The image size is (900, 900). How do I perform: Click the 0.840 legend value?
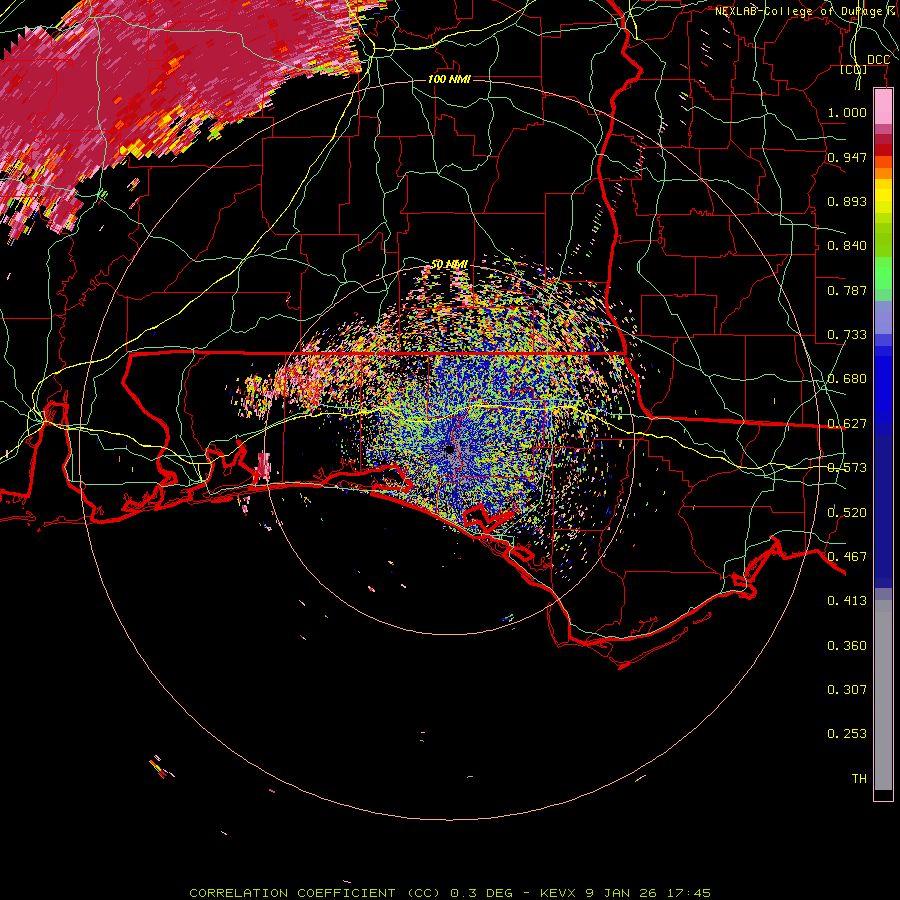click(x=847, y=246)
